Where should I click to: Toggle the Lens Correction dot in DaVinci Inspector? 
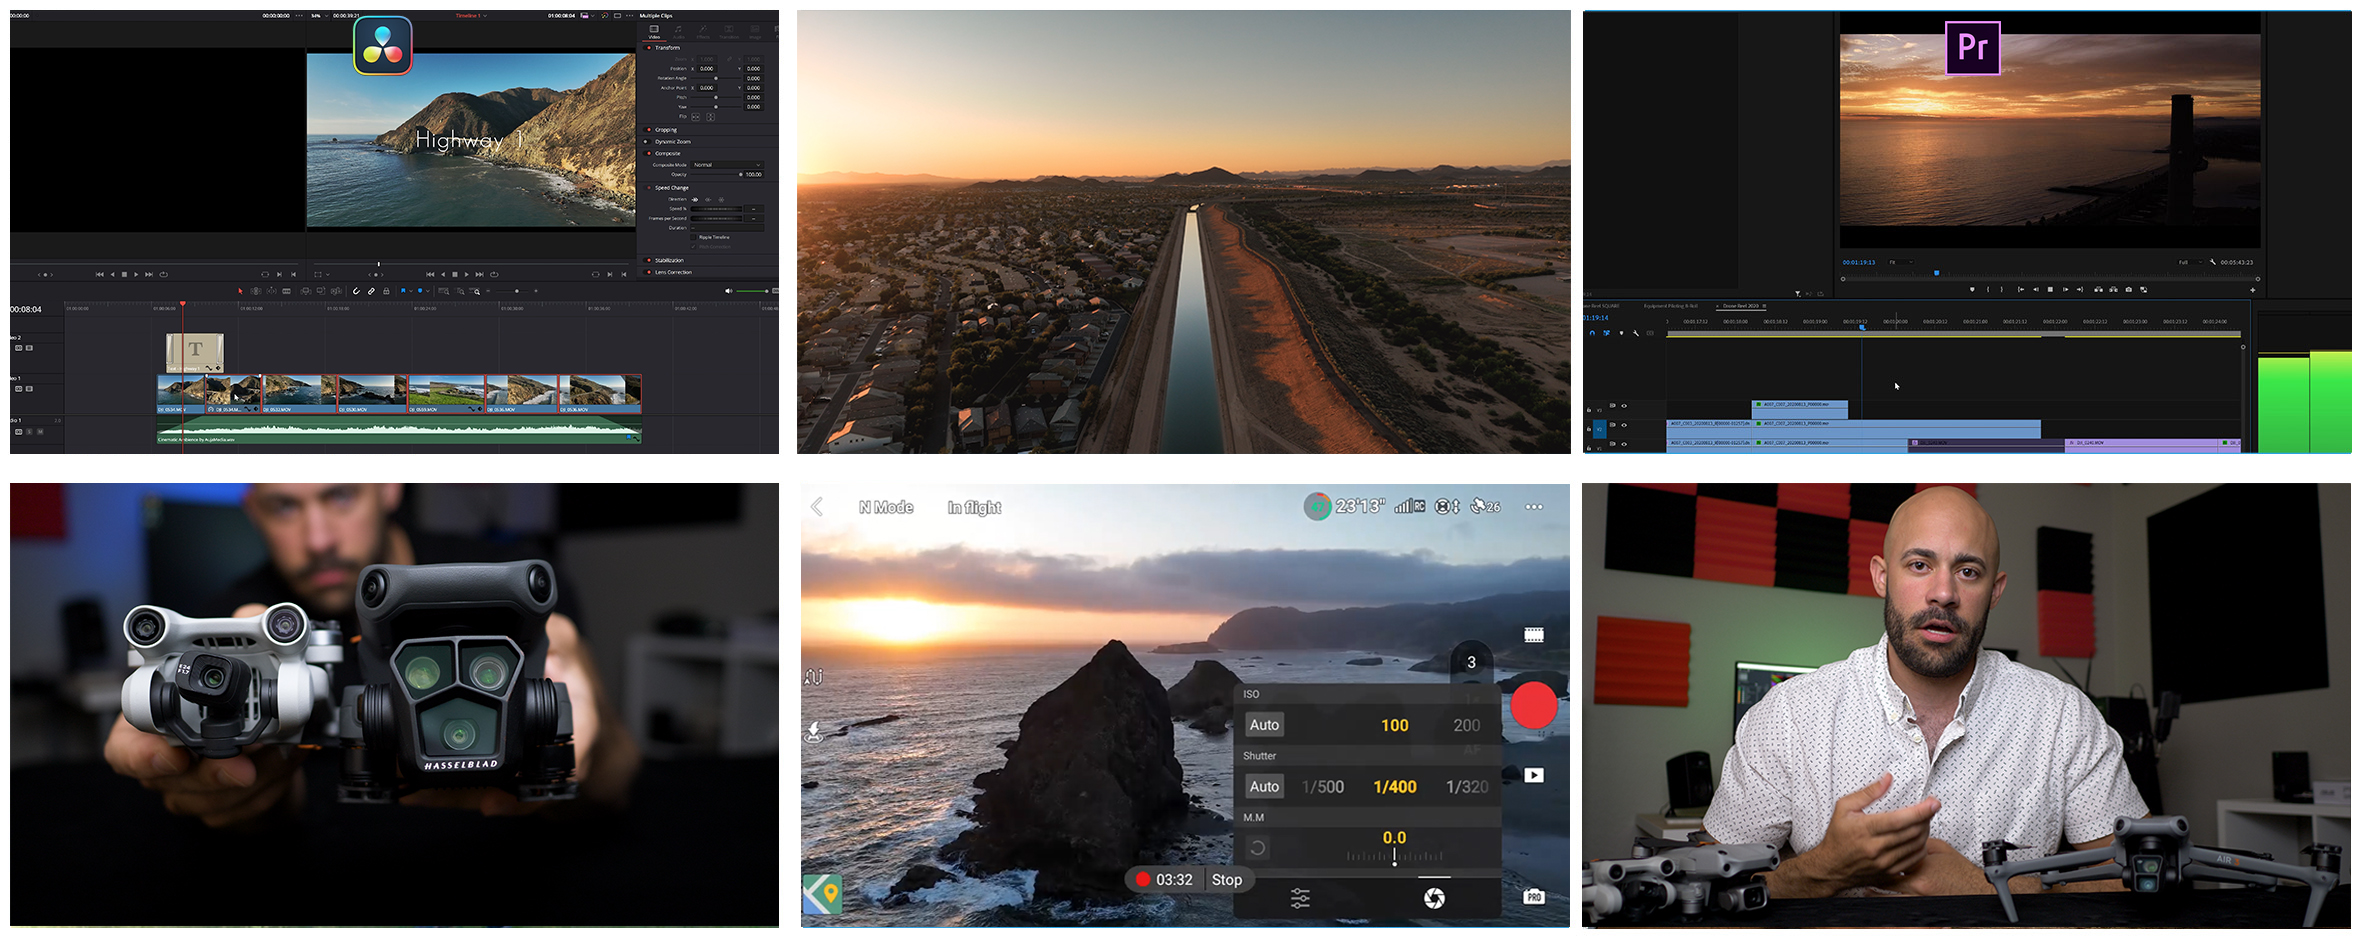647,272
